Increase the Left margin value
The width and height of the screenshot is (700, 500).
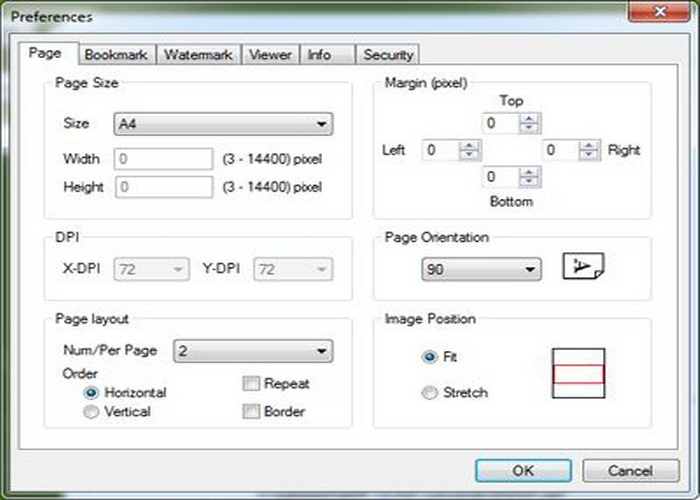[x=470, y=145]
